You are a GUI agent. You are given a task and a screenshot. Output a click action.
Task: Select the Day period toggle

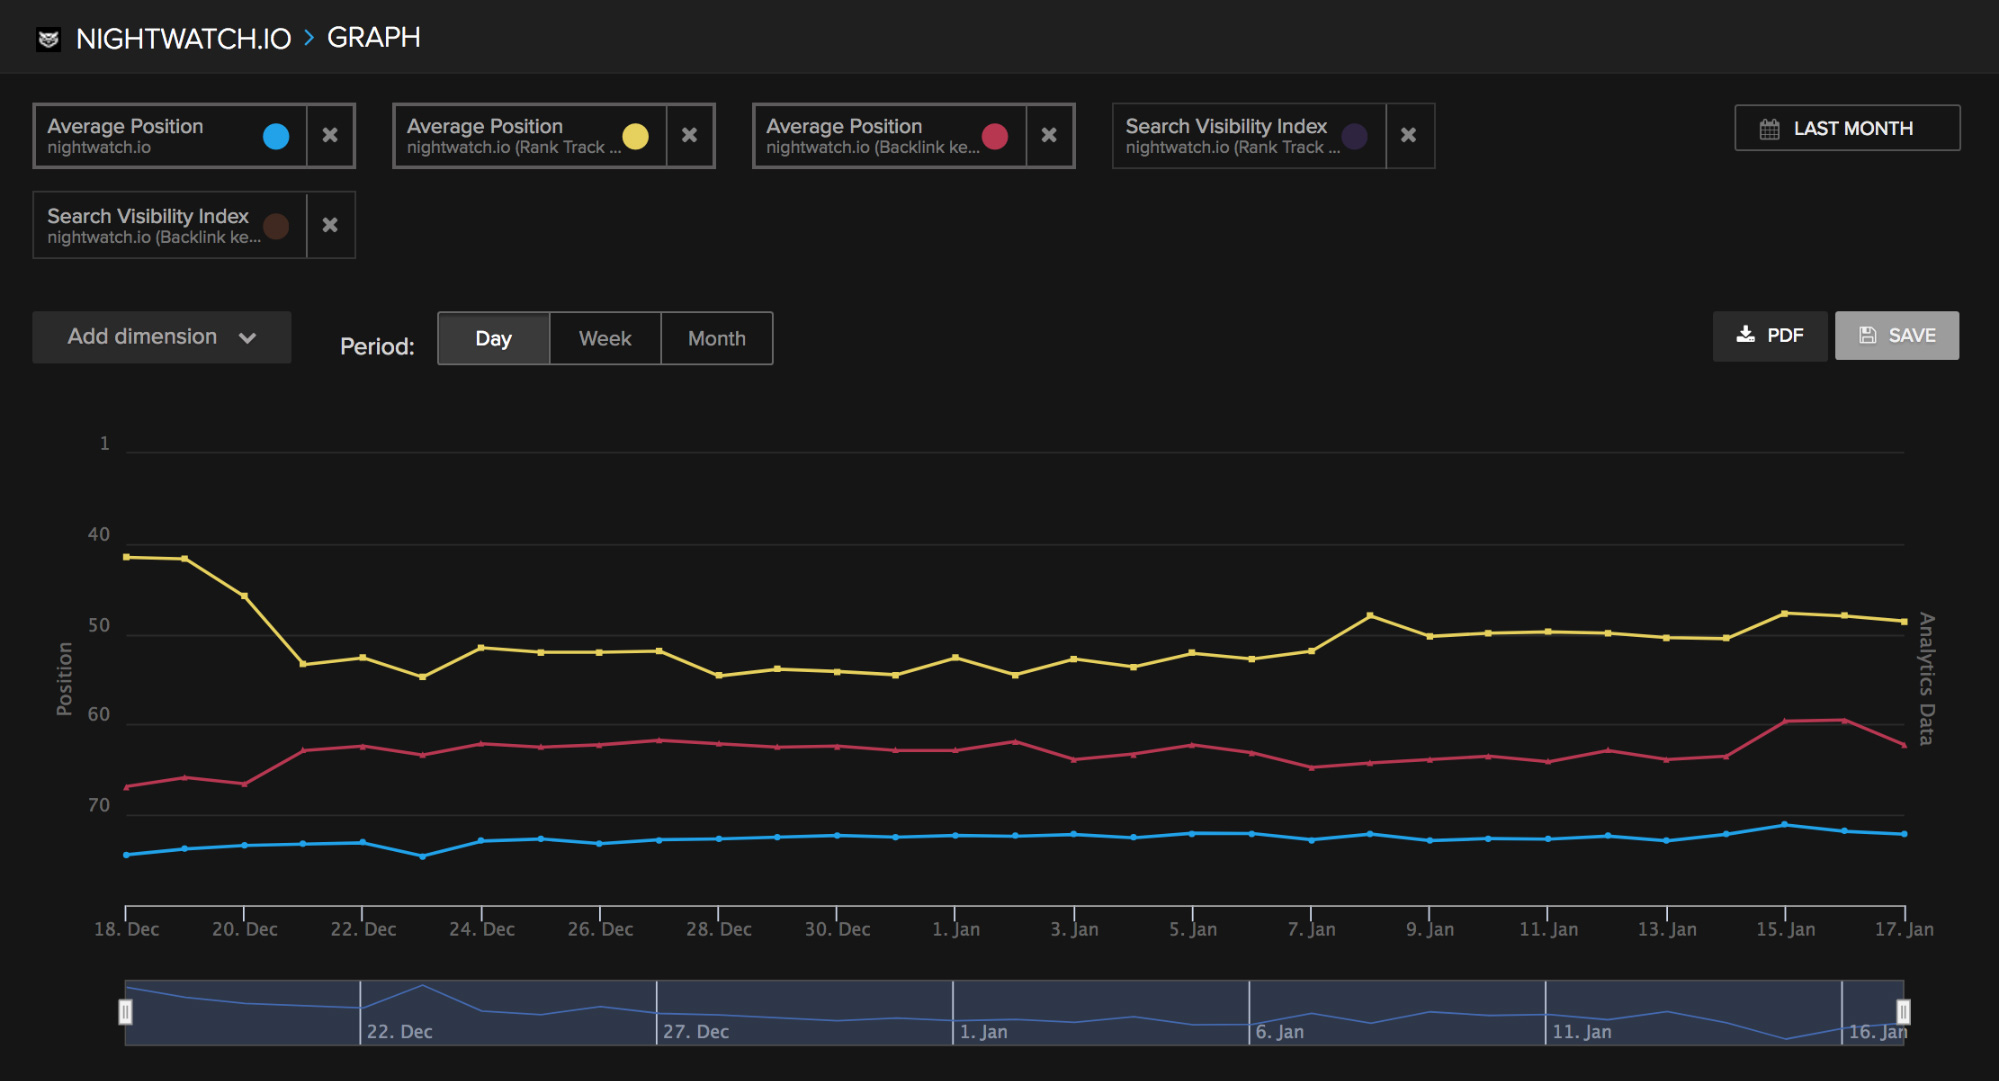click(493, 337)
